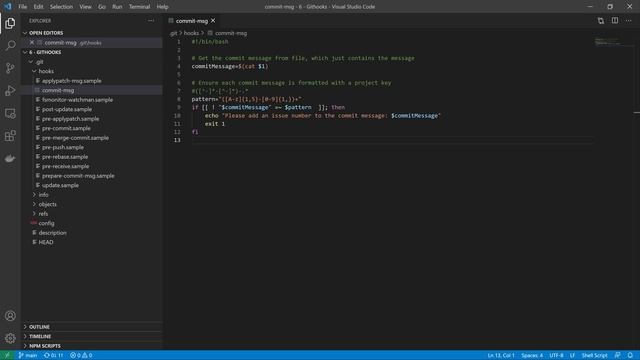Screen dimensions: 640x360
Task: Expand the Outline section
Action: (25, 327)
